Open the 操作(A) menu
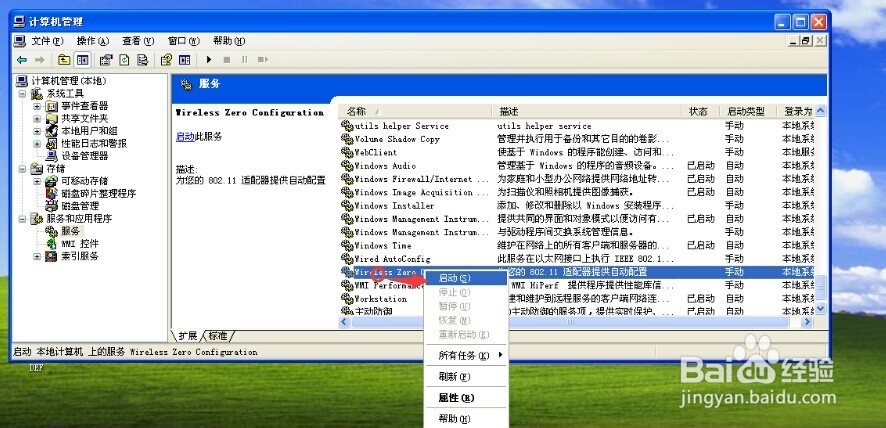Viewport: 886px width, 428px height. click(93, 41)
